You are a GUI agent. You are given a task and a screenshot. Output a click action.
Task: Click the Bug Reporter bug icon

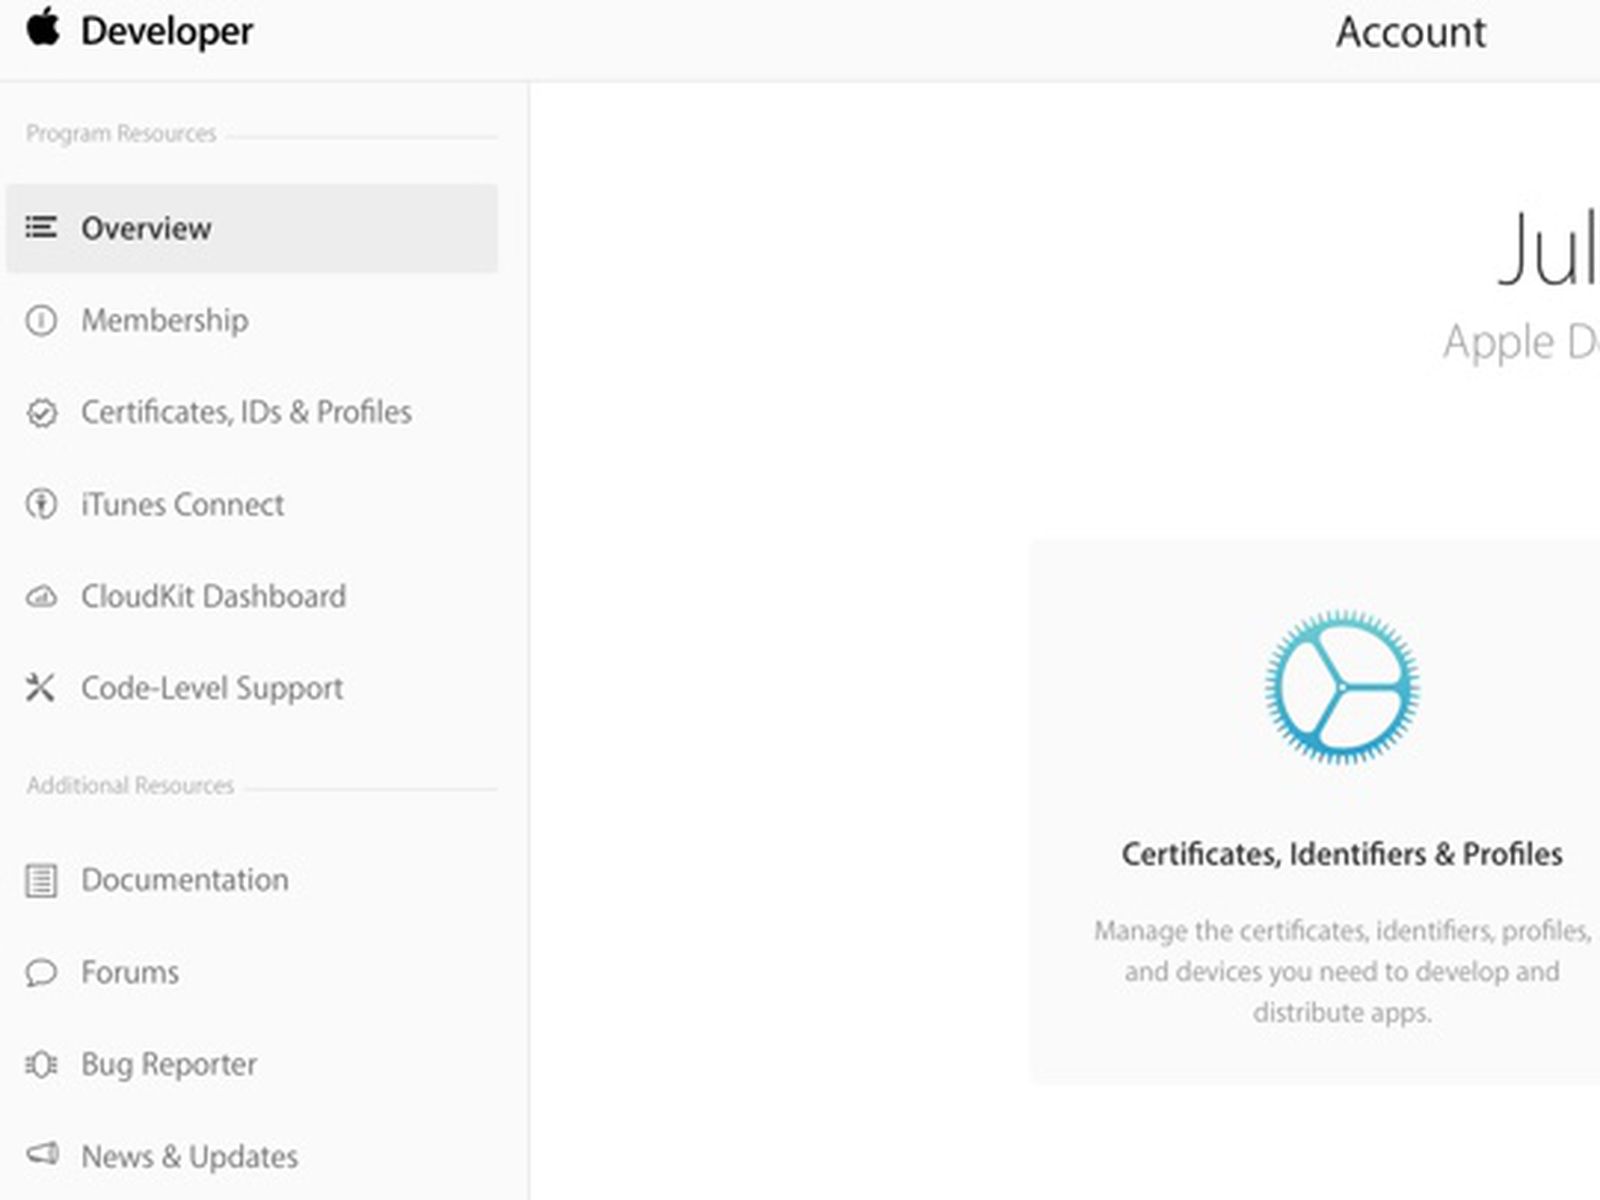[41, 1064]
